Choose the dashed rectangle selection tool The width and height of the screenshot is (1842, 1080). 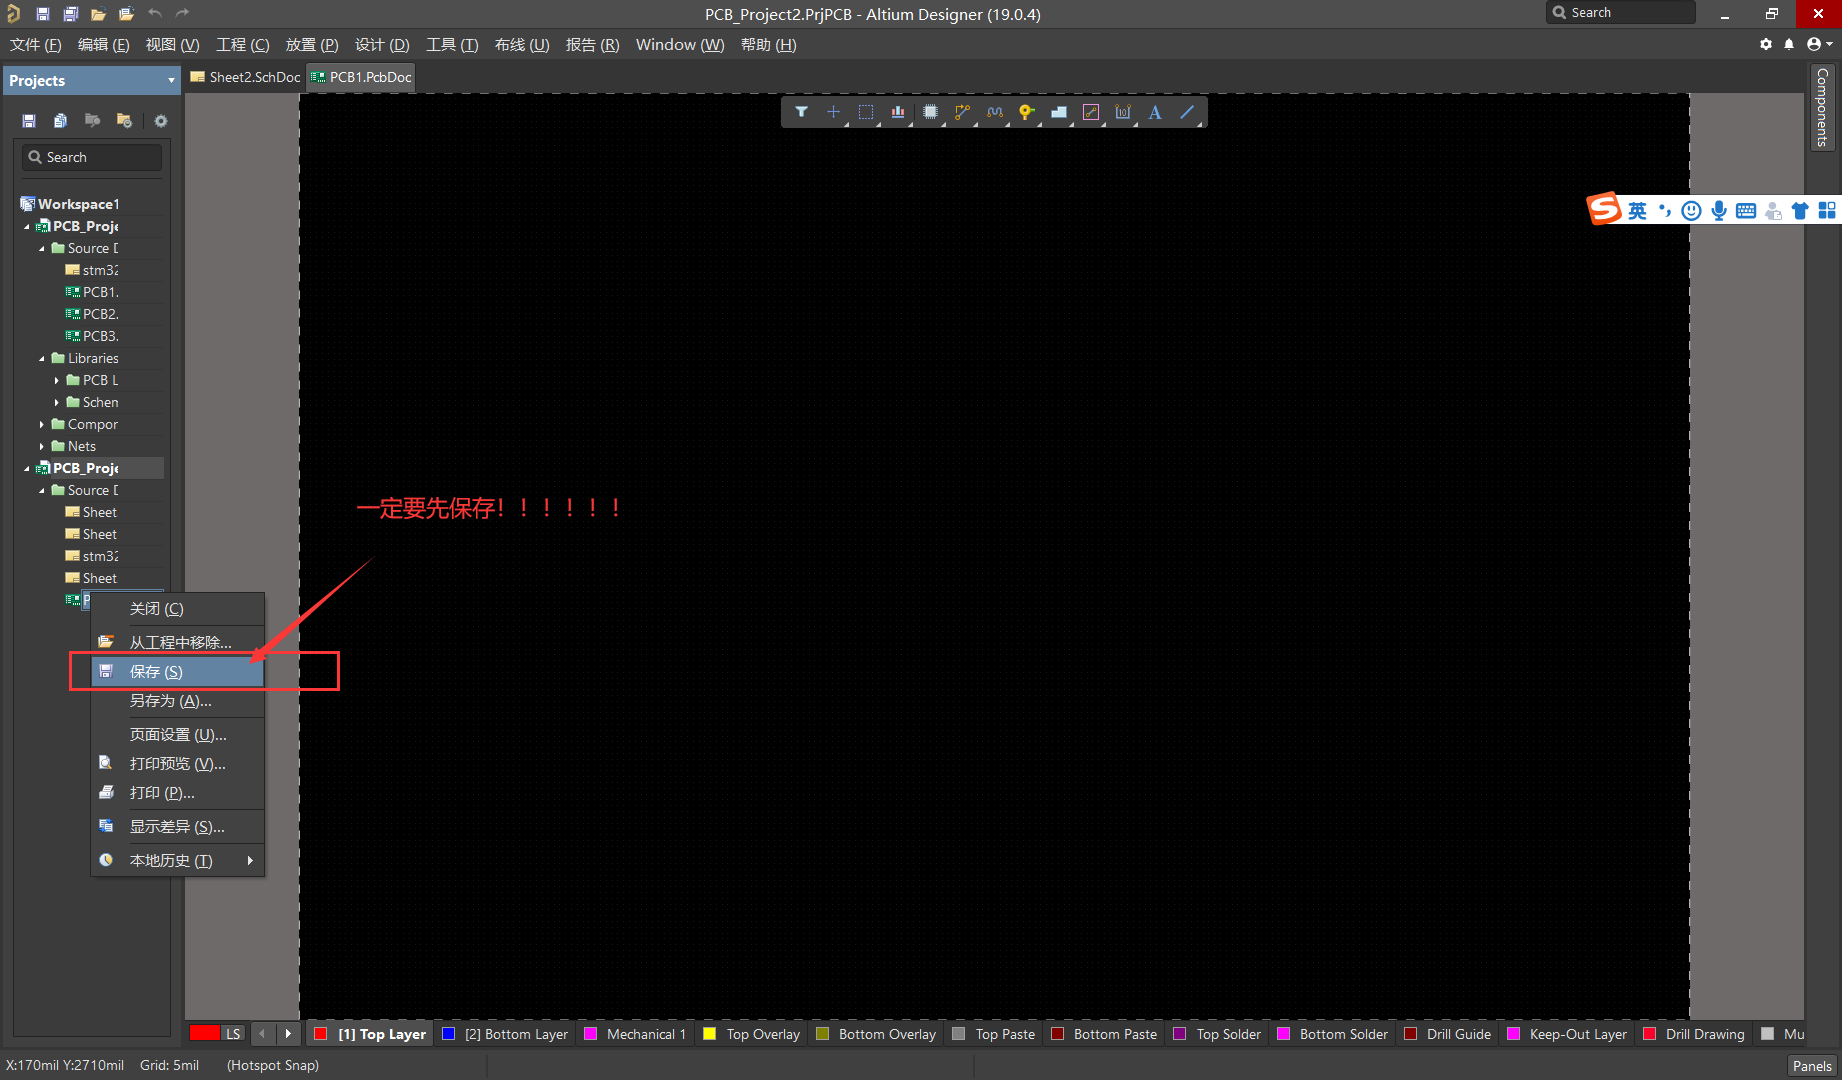point(866,112)
